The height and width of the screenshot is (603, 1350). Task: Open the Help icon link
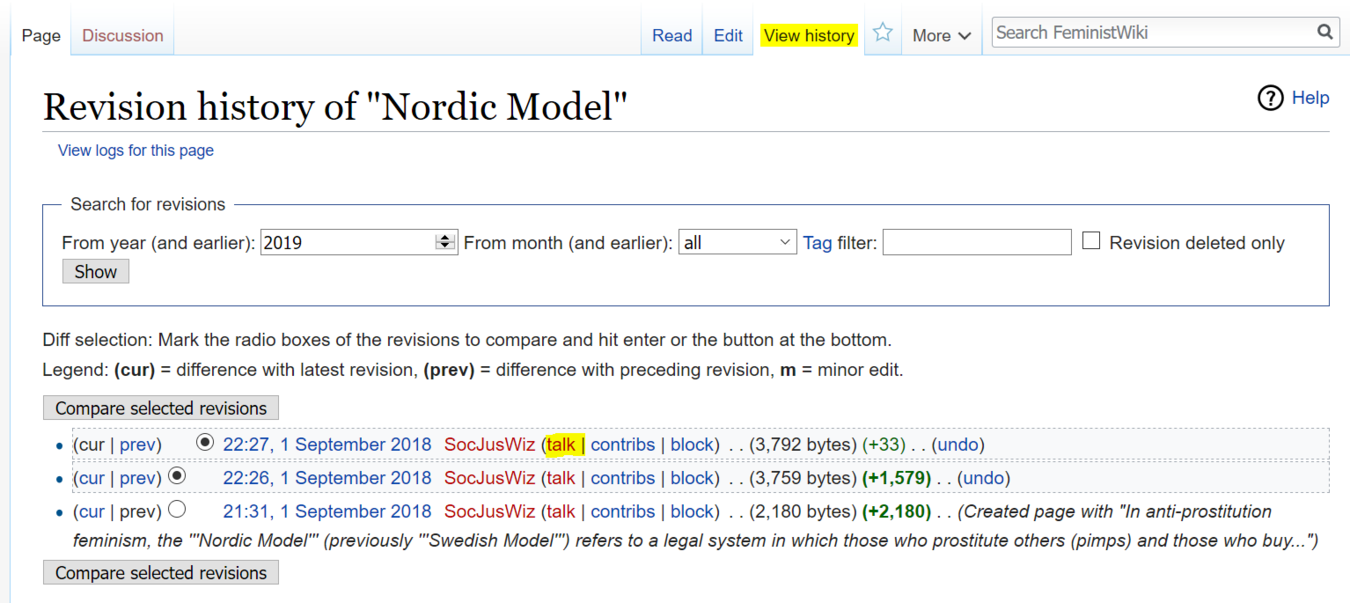click(x=1270, y=98)
